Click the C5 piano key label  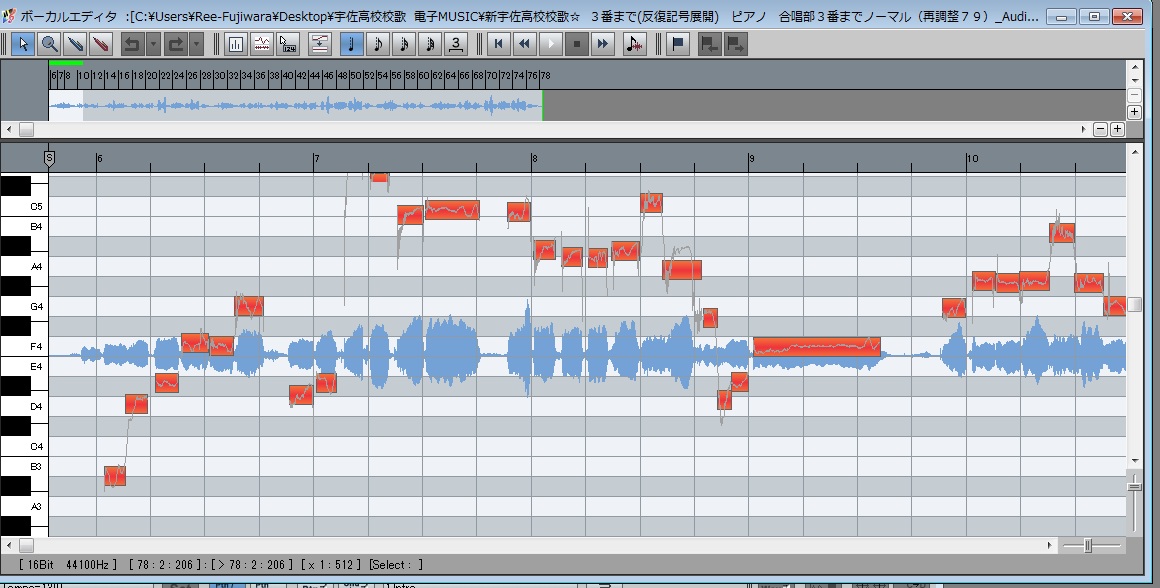tap(36, 206)
